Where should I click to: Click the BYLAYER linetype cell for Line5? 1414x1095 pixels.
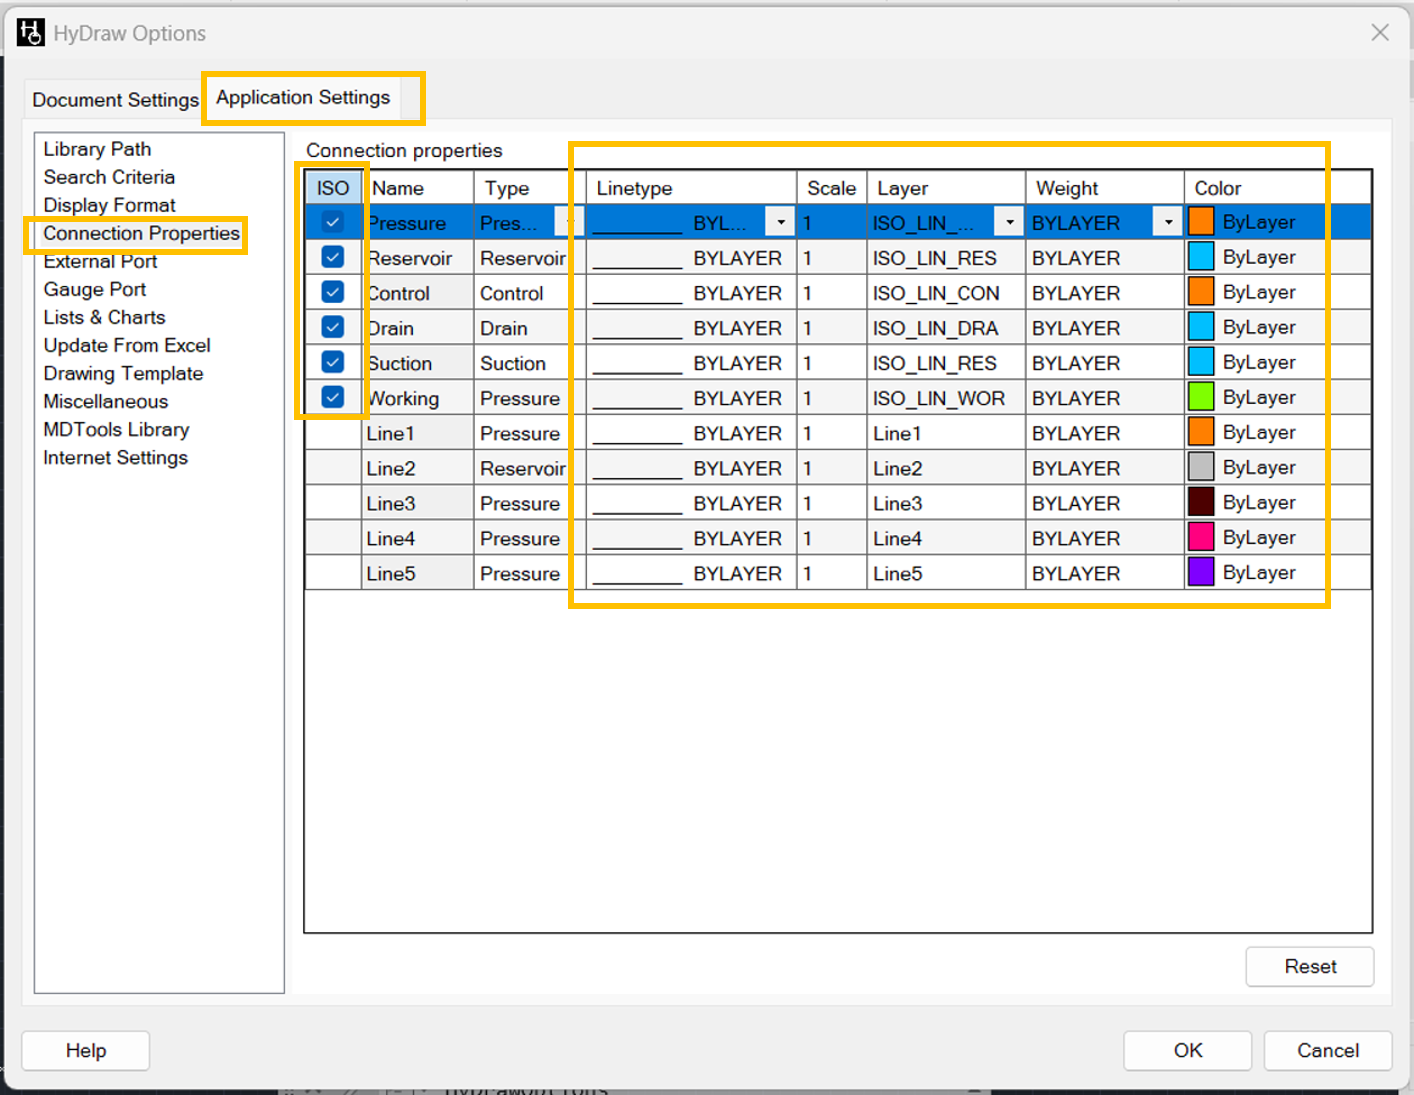[x=691, y=573]
